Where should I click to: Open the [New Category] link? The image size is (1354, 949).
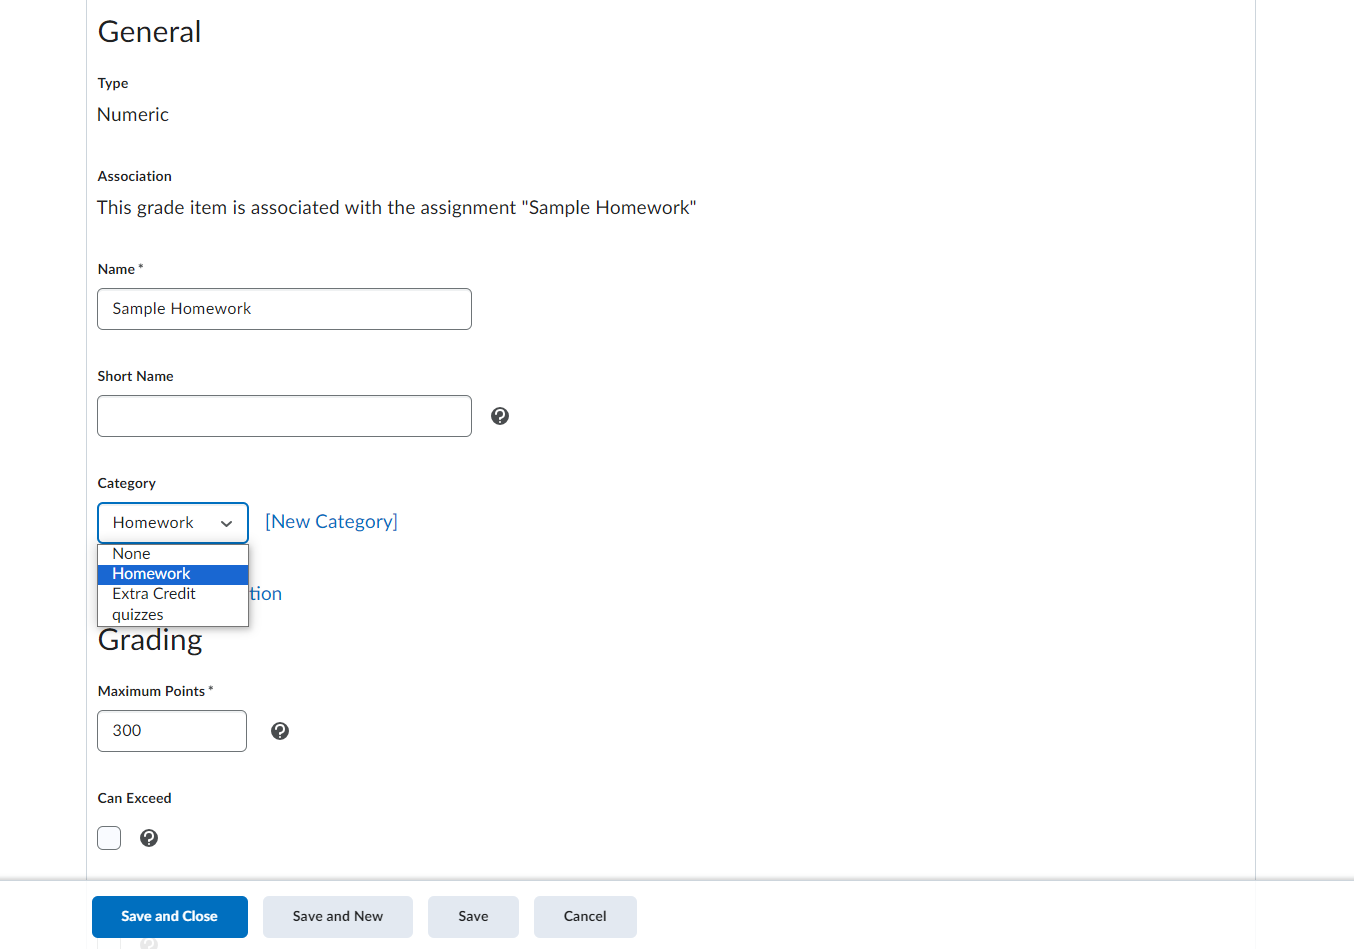click(x=331, y=521)
